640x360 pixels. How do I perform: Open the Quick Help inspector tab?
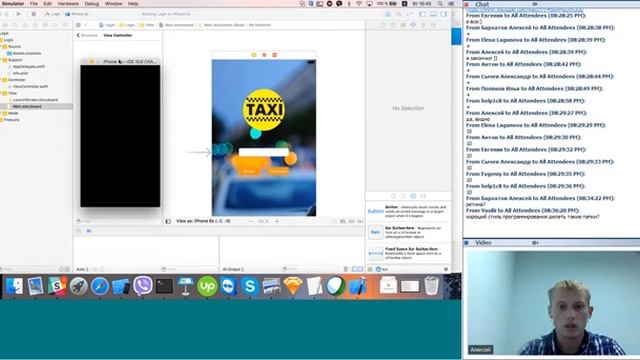coord(393,25)
